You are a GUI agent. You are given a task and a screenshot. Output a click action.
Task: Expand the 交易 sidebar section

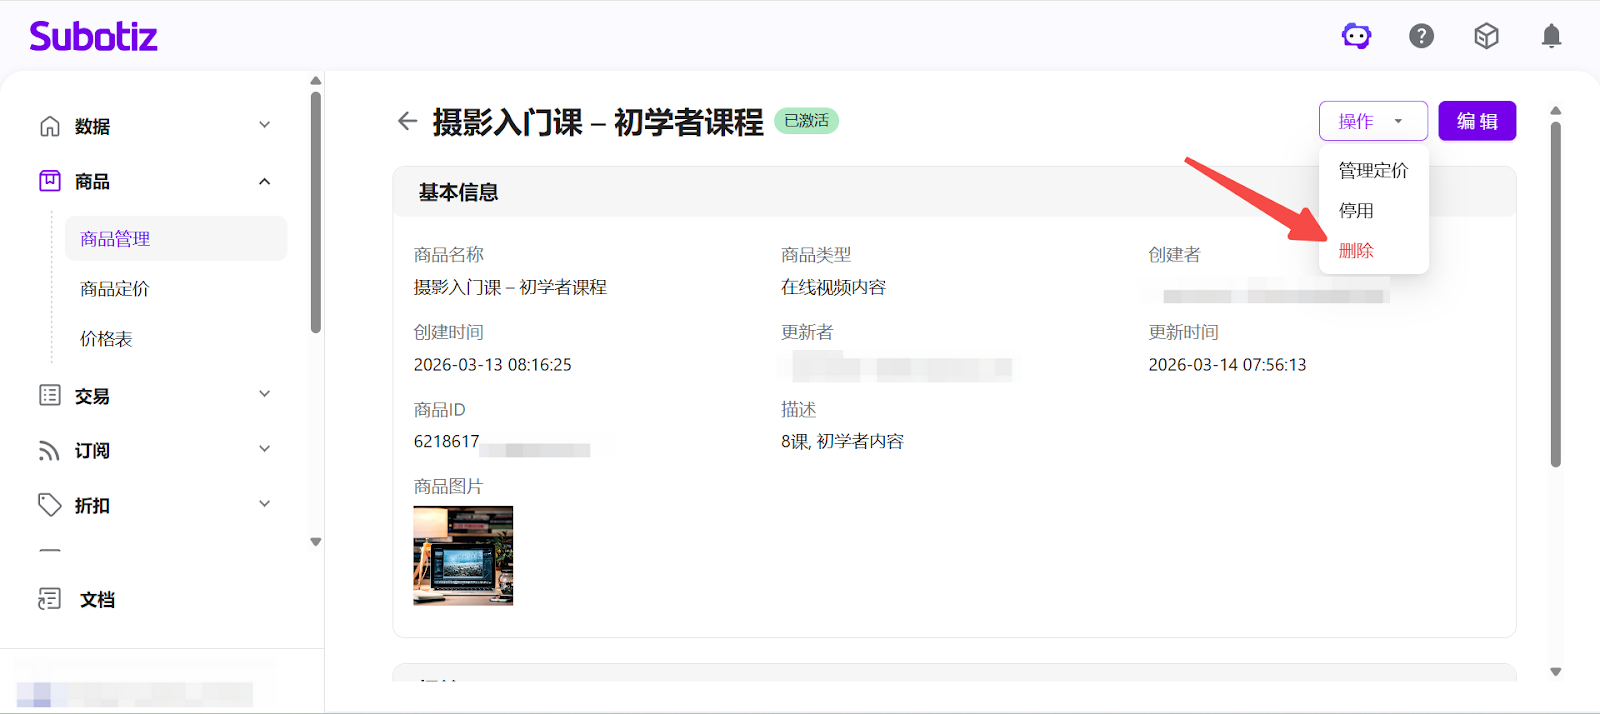(x=264, y=395)
